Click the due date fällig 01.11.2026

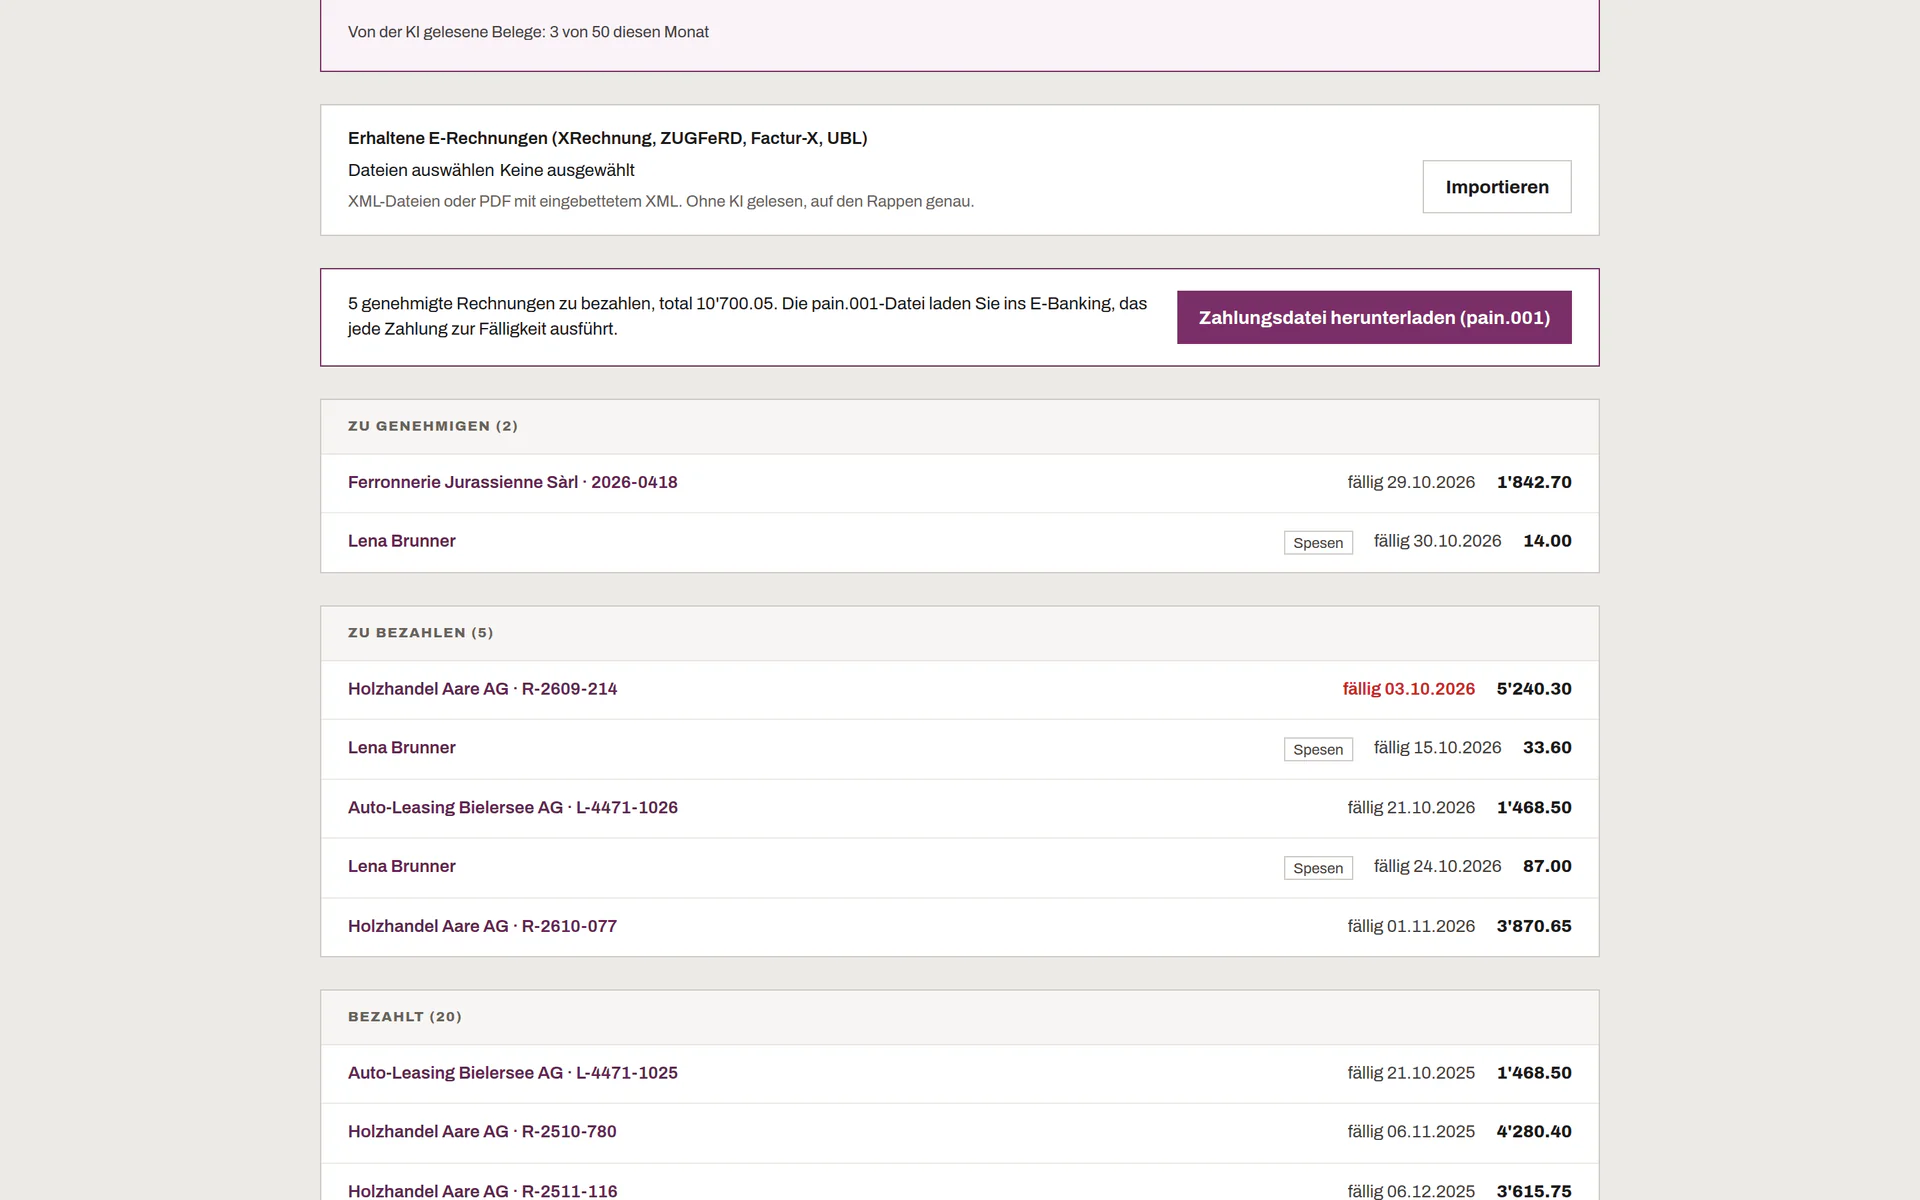(x=1411, y=926)
